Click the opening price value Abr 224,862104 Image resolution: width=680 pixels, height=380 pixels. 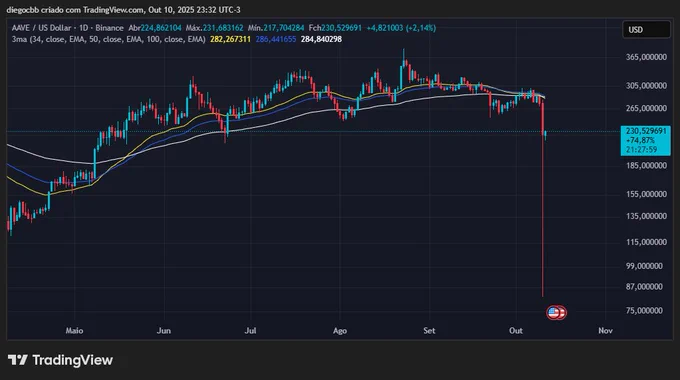(x=155, y=28)
